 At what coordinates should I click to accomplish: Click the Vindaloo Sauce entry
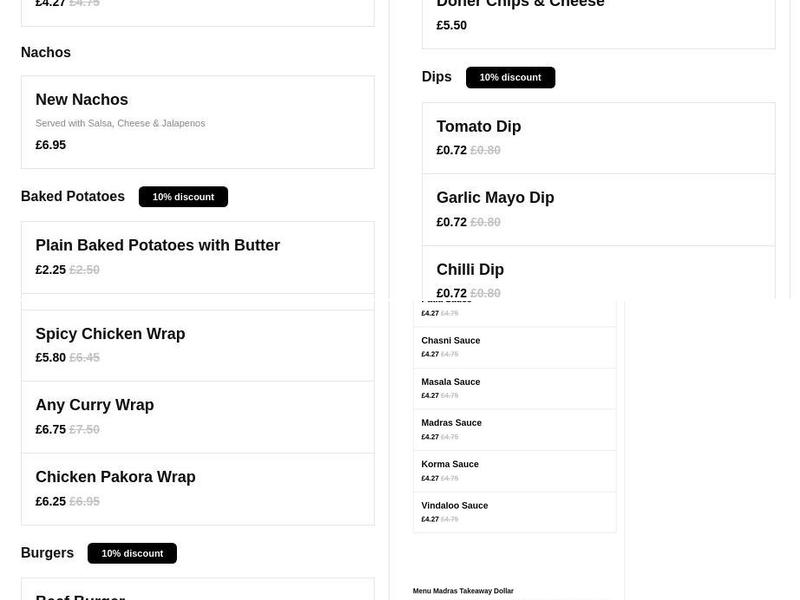(x=514, y=511)
